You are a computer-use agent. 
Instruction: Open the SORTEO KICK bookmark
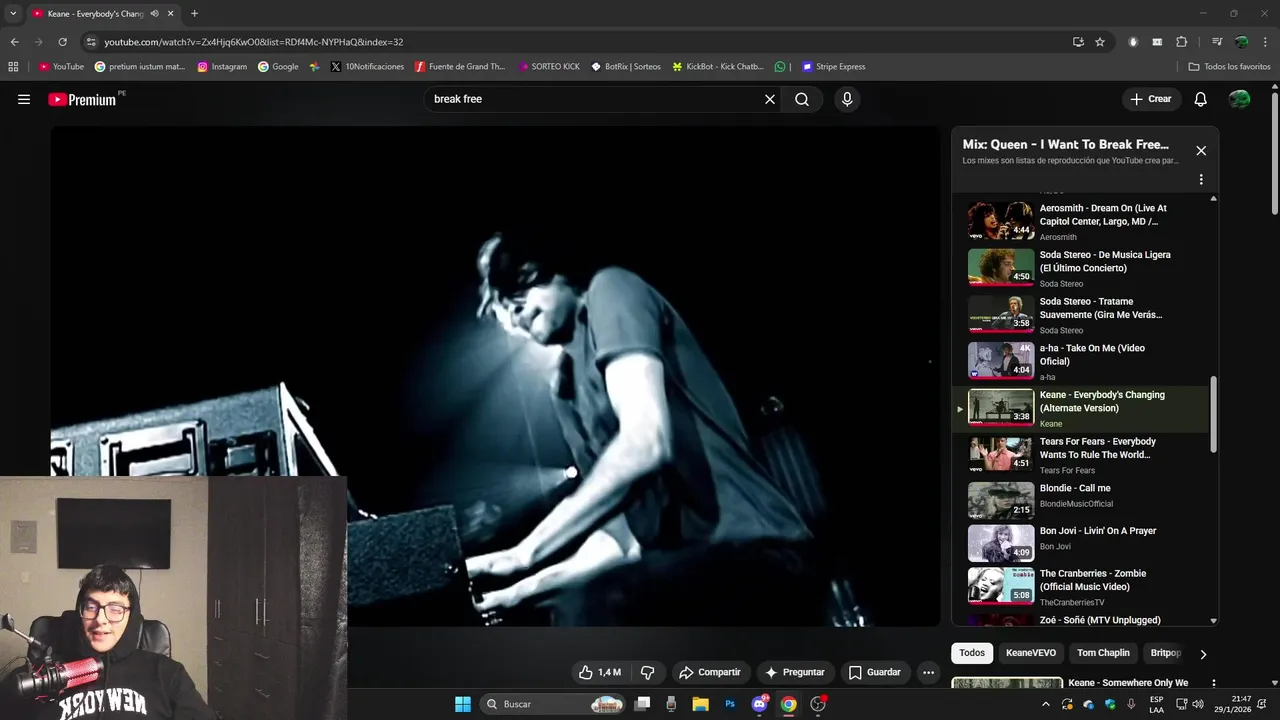point(549,67)
